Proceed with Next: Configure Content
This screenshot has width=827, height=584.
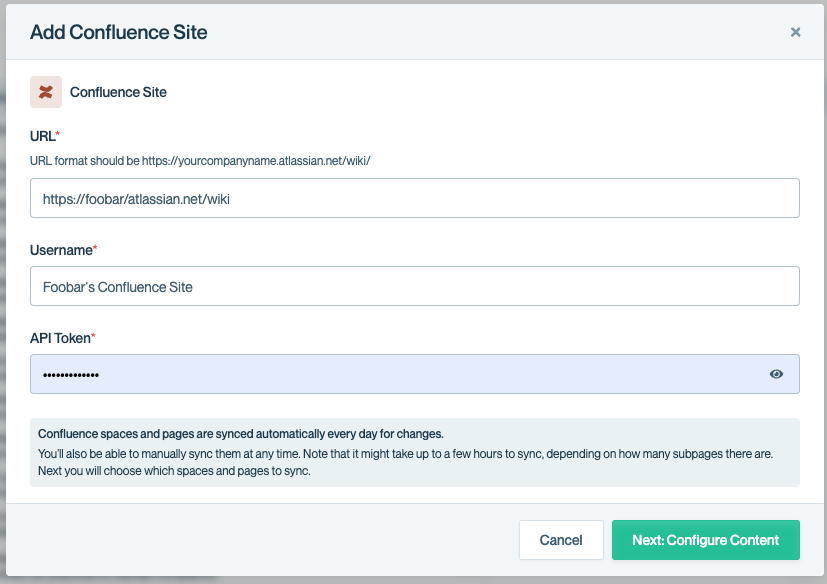(705, 540)
